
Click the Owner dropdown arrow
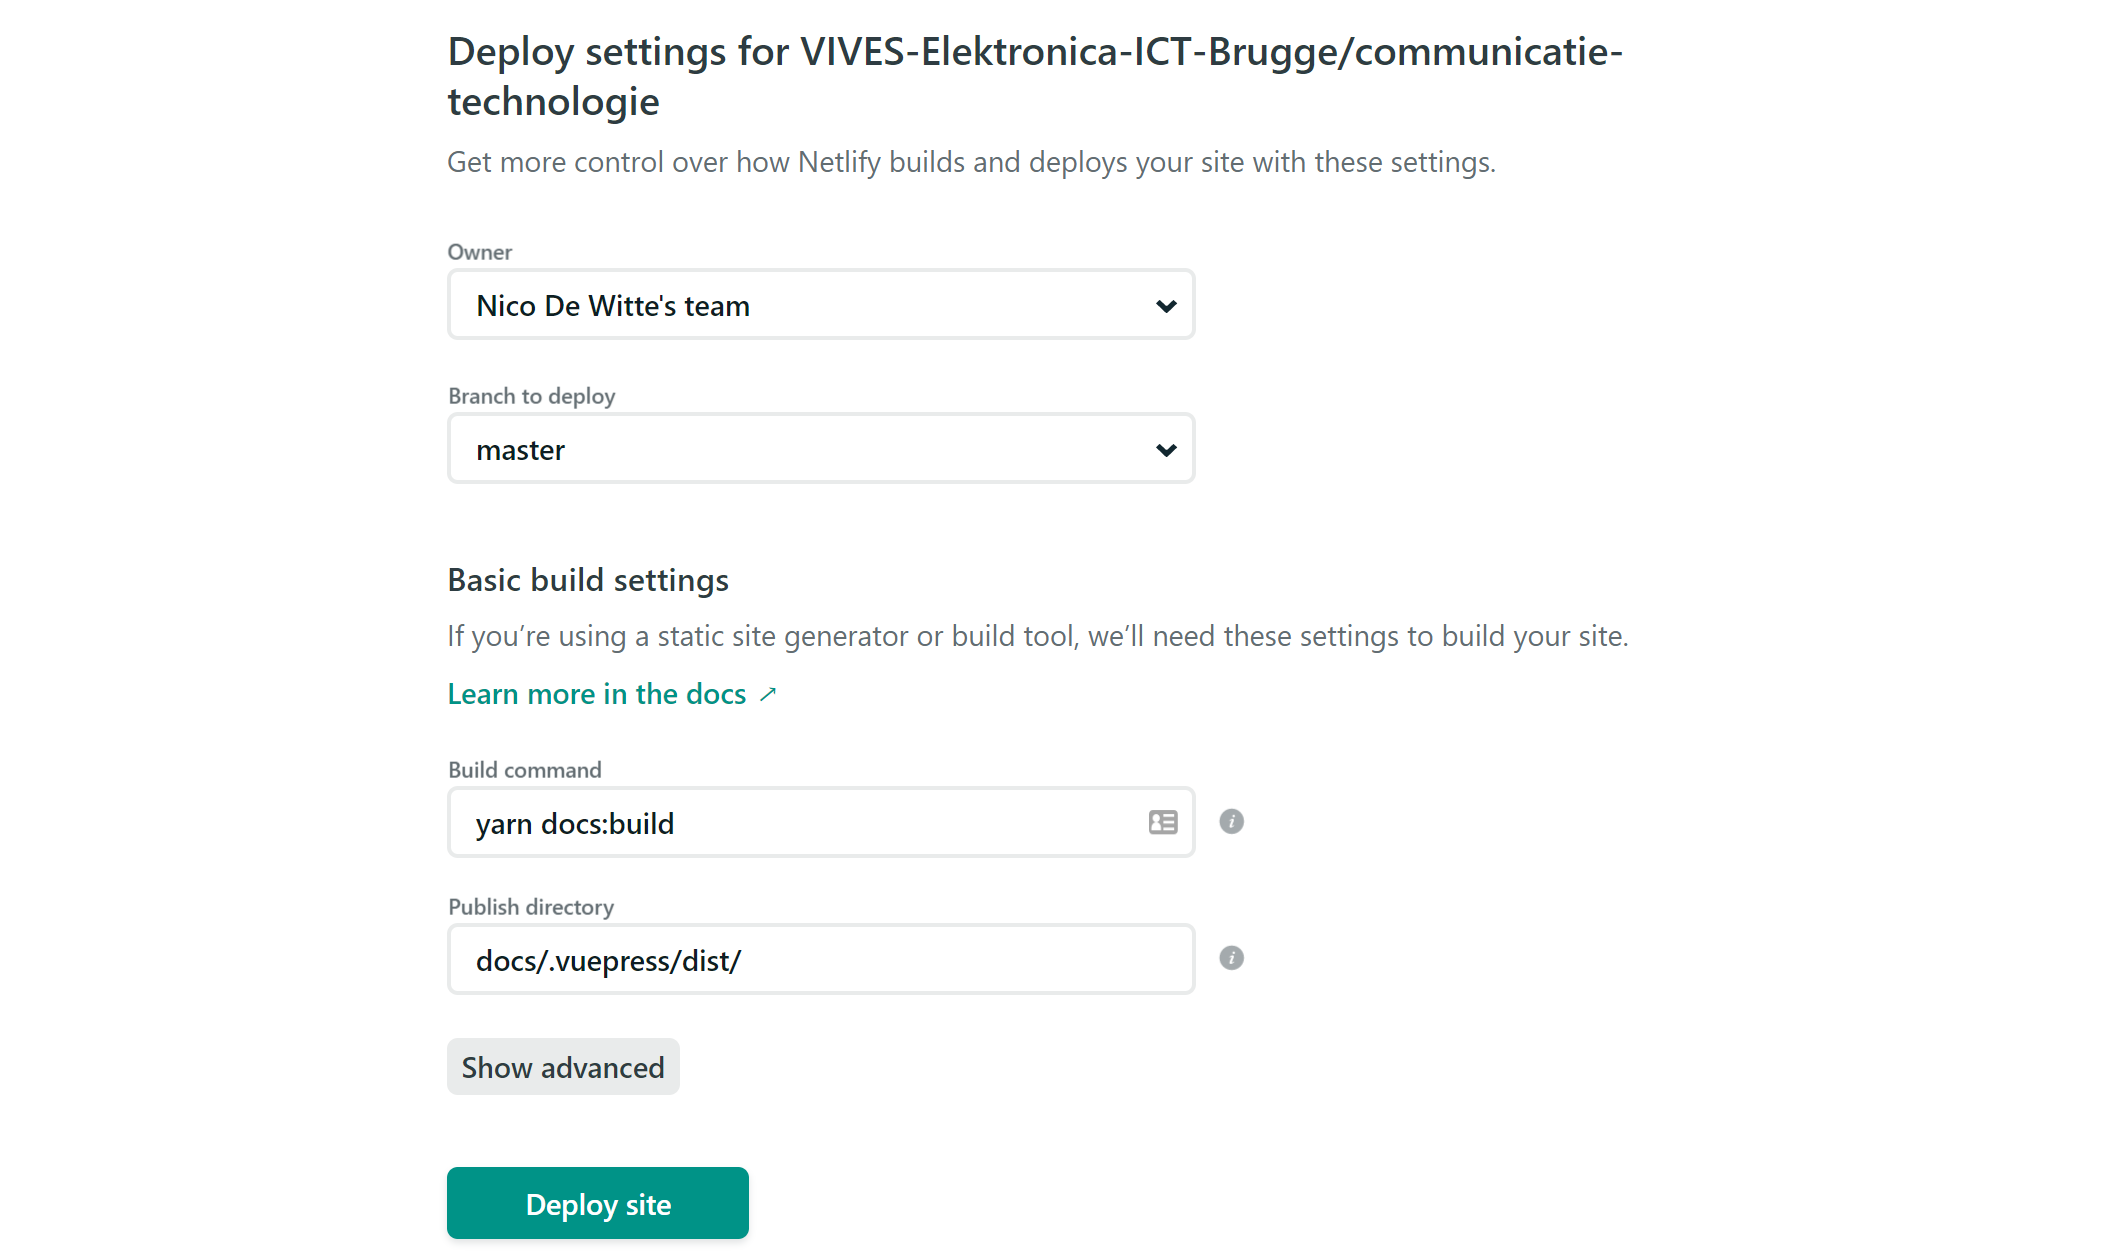pos(1165,304)
